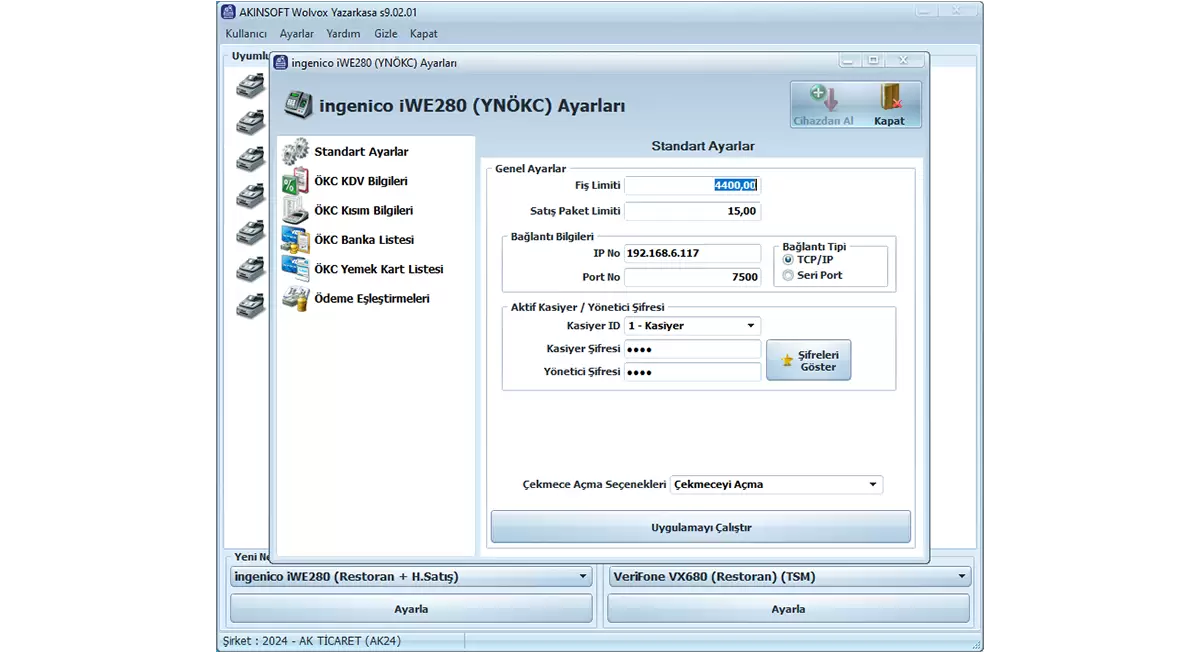Open ÖKC KDV Bilgileri icon in sidebar
Image resolution: width=1200 pixels, height=653 pixels.
pyautogui.click(x=295, y=182)
